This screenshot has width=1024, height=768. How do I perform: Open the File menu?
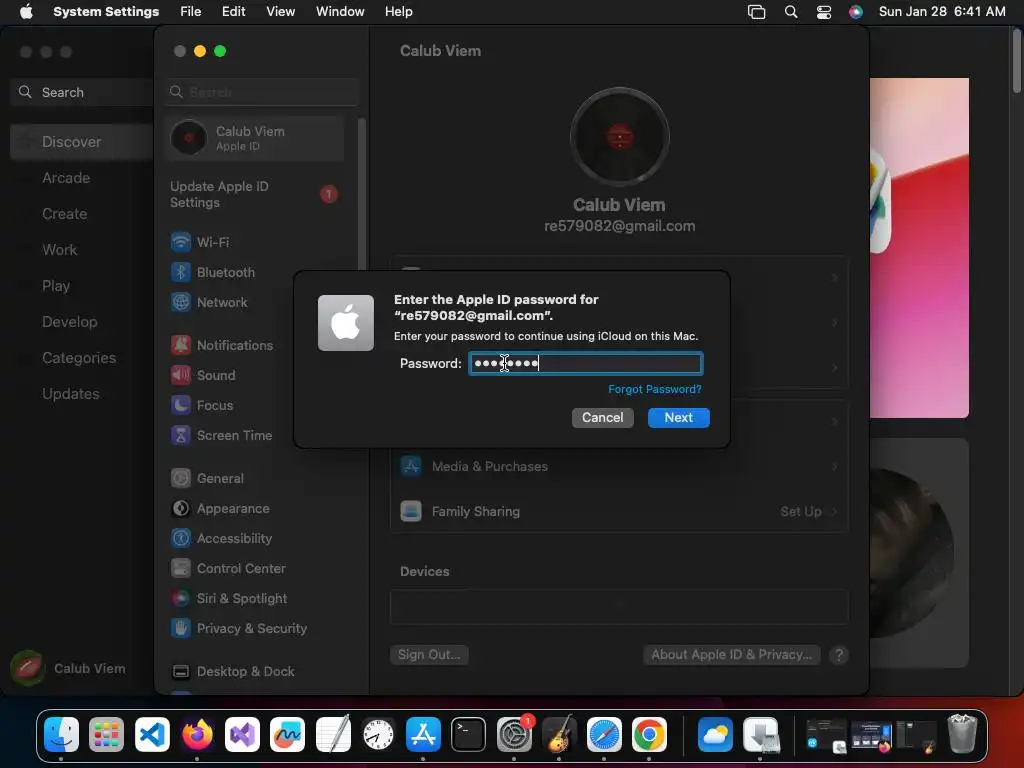pyautogui.click(x=191, y=12)
